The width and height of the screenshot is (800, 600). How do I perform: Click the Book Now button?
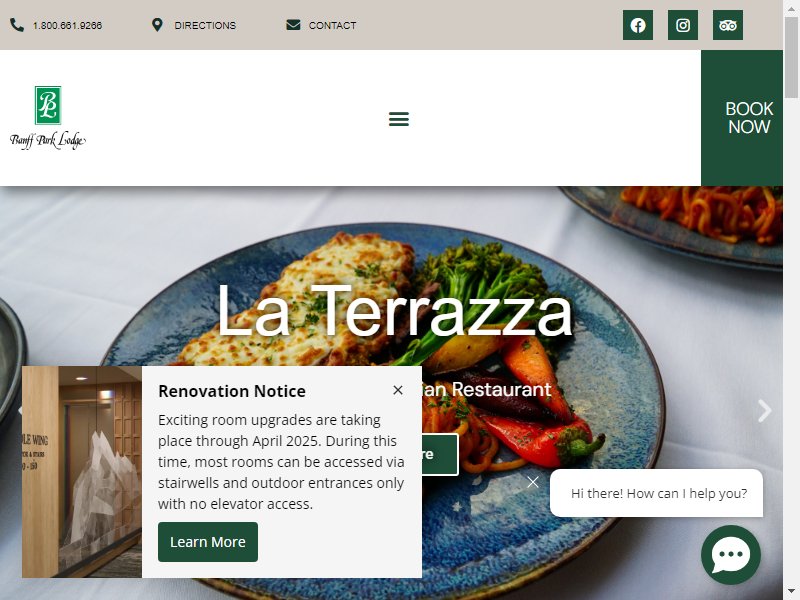point(742,118)
